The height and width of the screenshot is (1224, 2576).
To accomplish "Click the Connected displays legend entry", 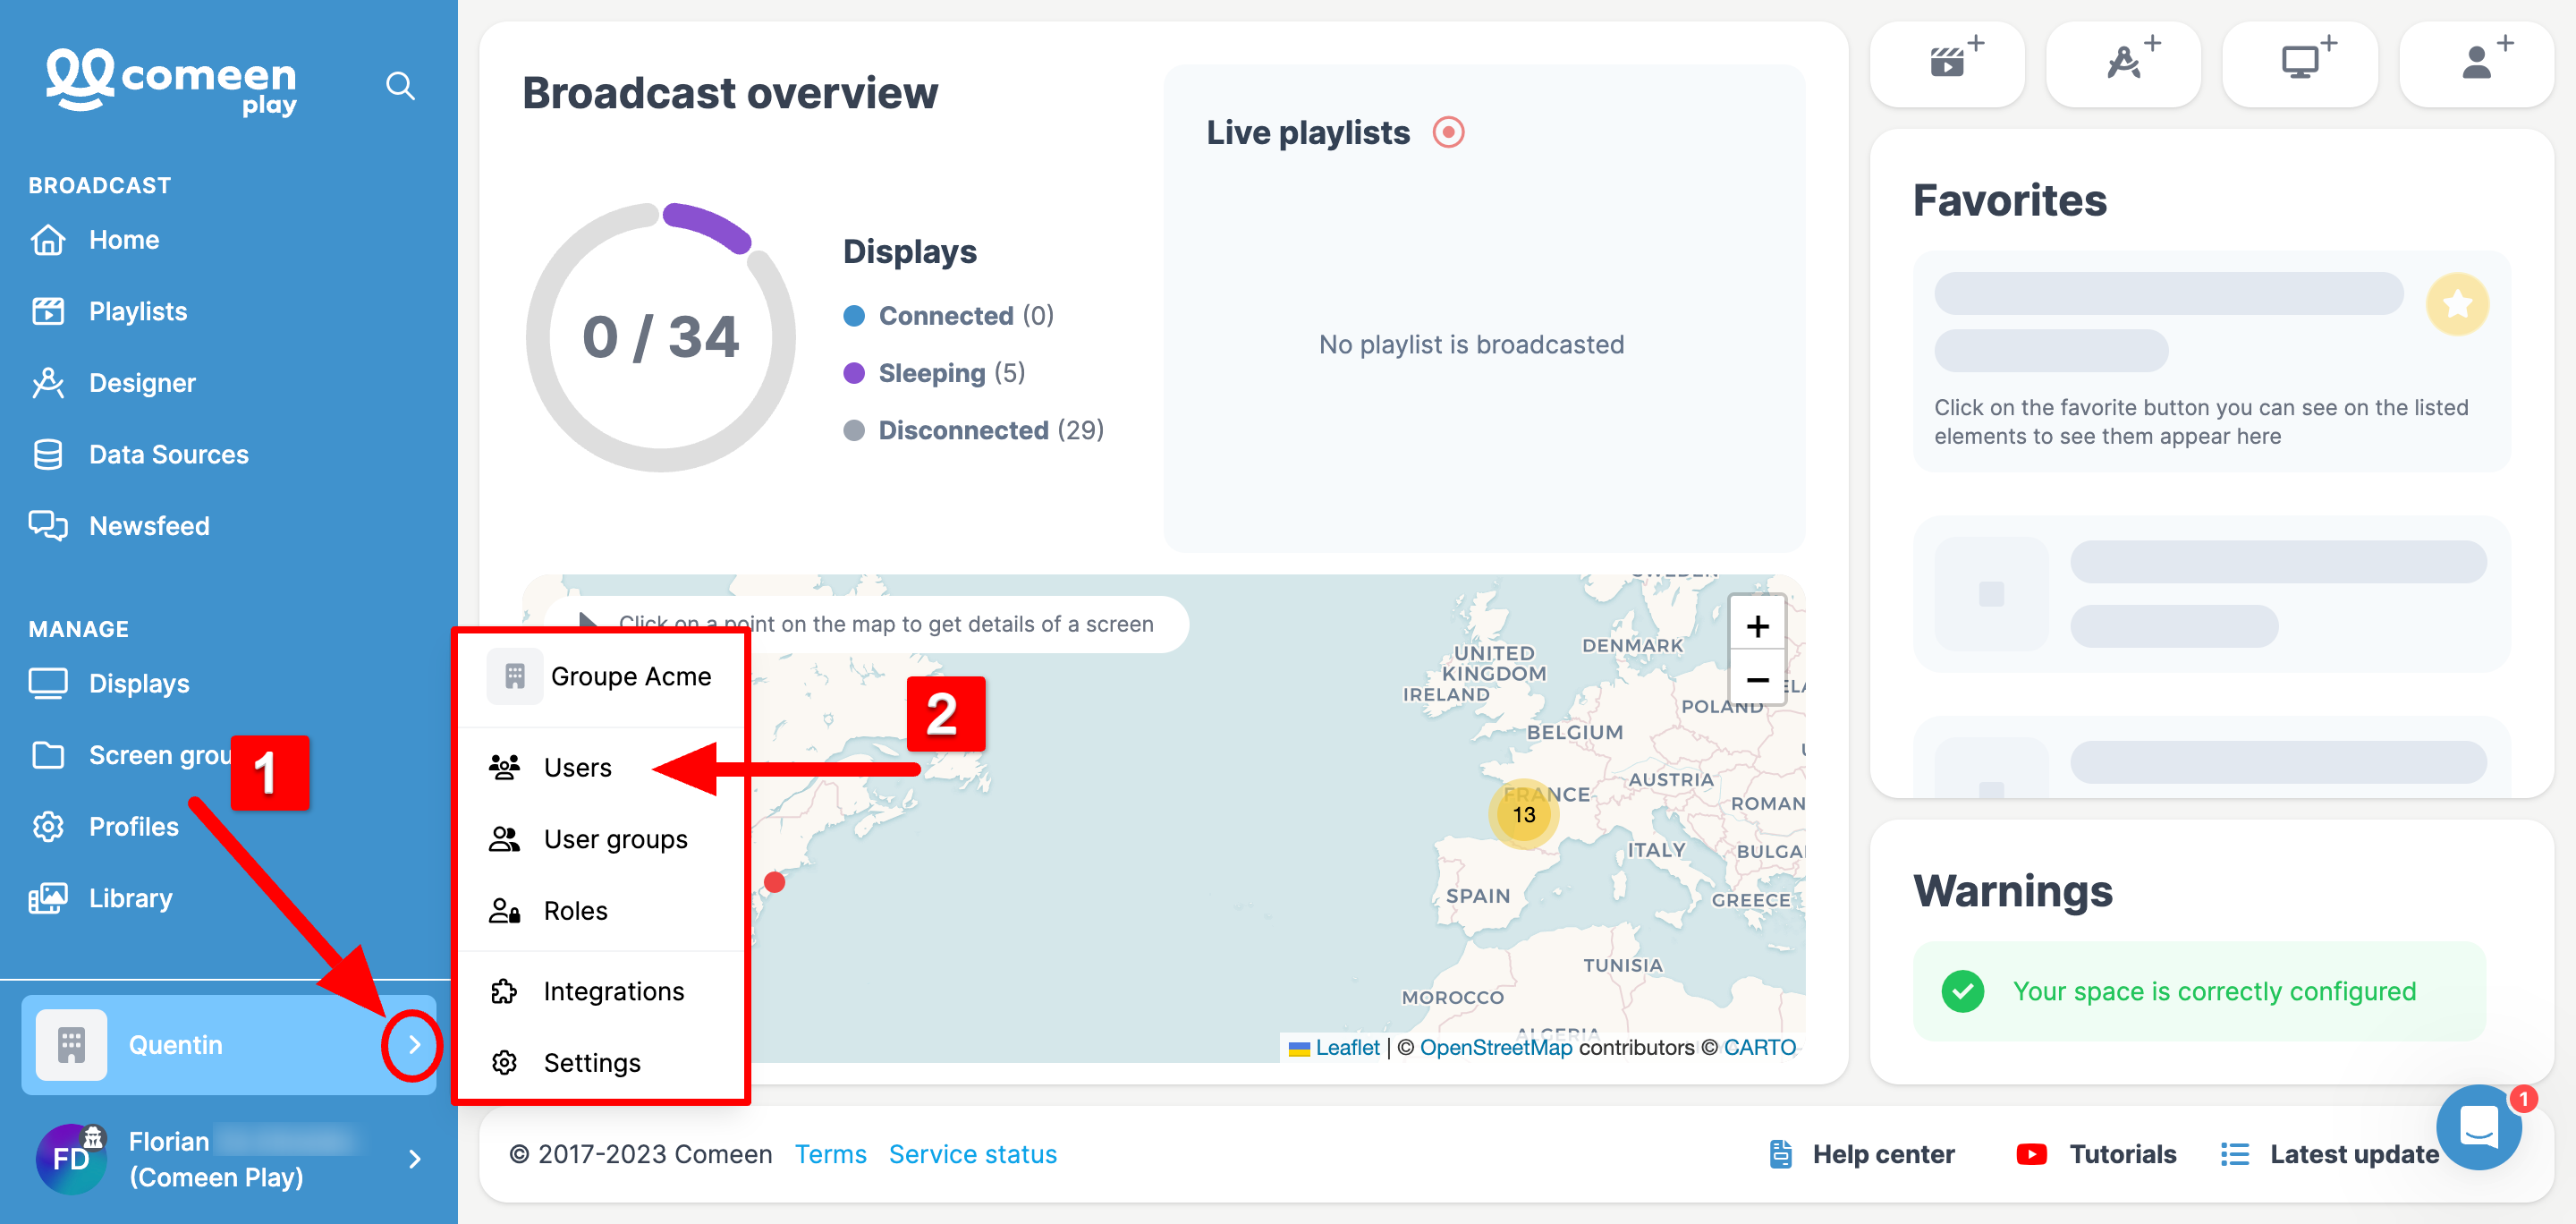I will [949, 315].
